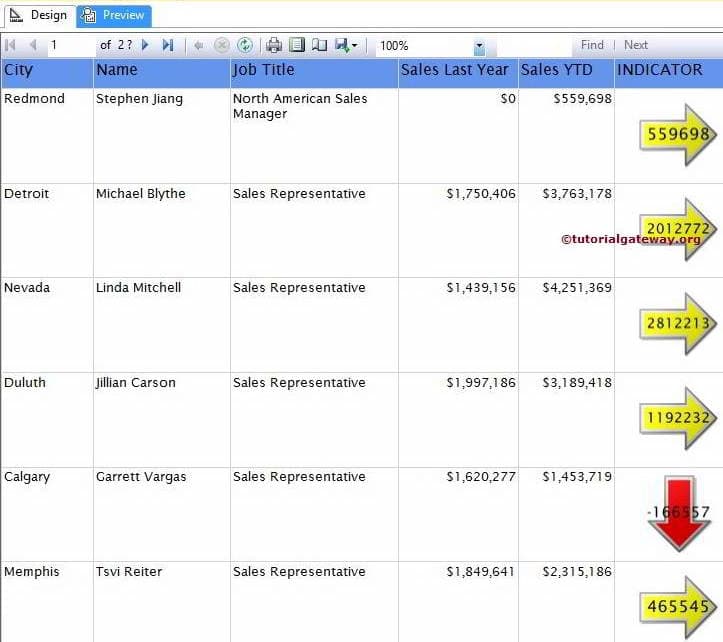Click the $1,849,641 Sales Last Year value
Image resolution: width=723 pixels, height=642 pixels.
pyautogui.click(x=481, y=572)
